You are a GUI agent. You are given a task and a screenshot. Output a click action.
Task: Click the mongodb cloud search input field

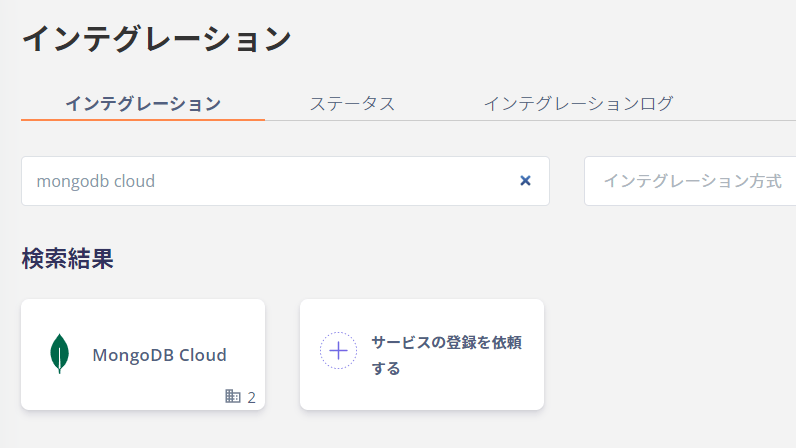click(x=285, y=181)
